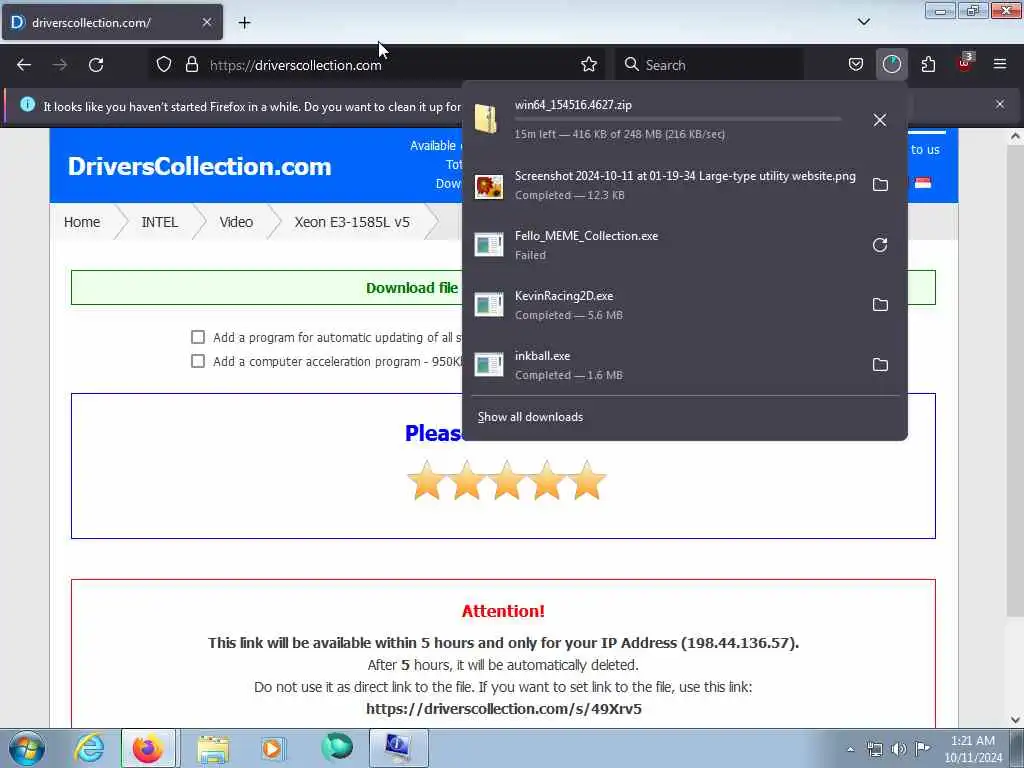Screen dimensions: 1024x768
Task: Open the Firefox hamburger menu
Action: tap(1000, 65)
